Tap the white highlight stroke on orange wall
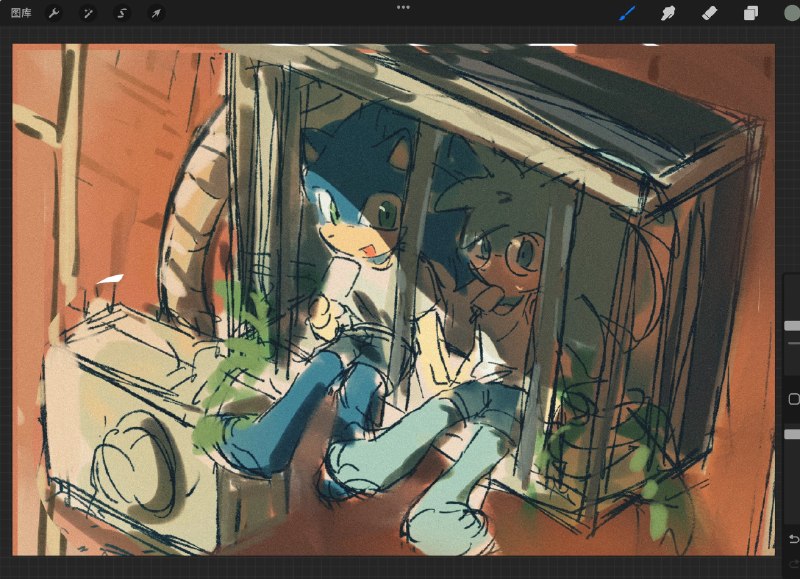 [110, 279]
